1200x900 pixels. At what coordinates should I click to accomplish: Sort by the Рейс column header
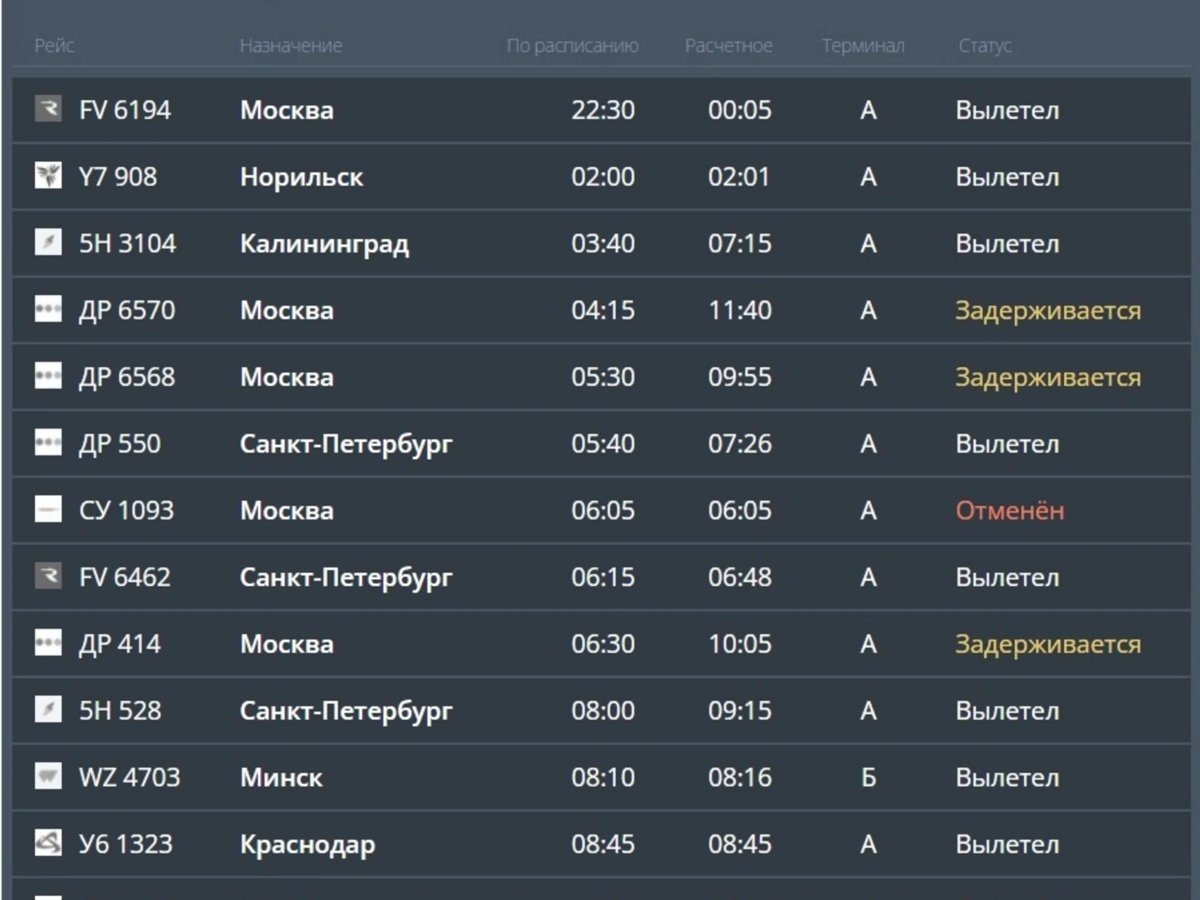coord(54,46)
